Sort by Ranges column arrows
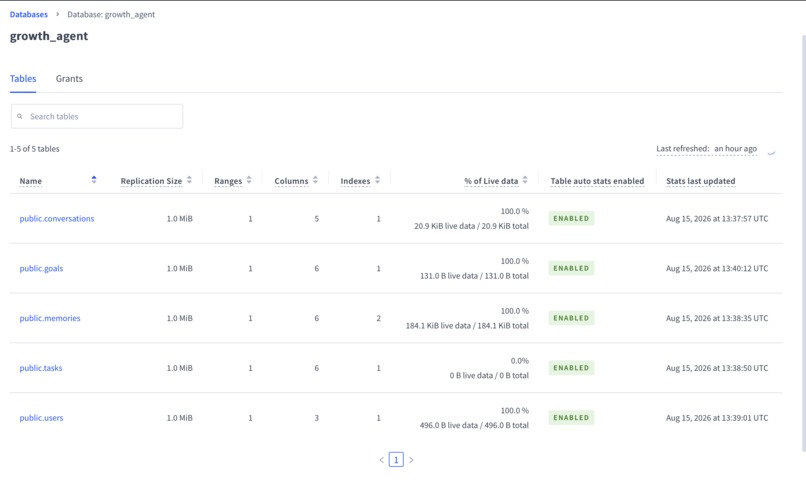This screenshot has width=806, height=484. point(249,180)
